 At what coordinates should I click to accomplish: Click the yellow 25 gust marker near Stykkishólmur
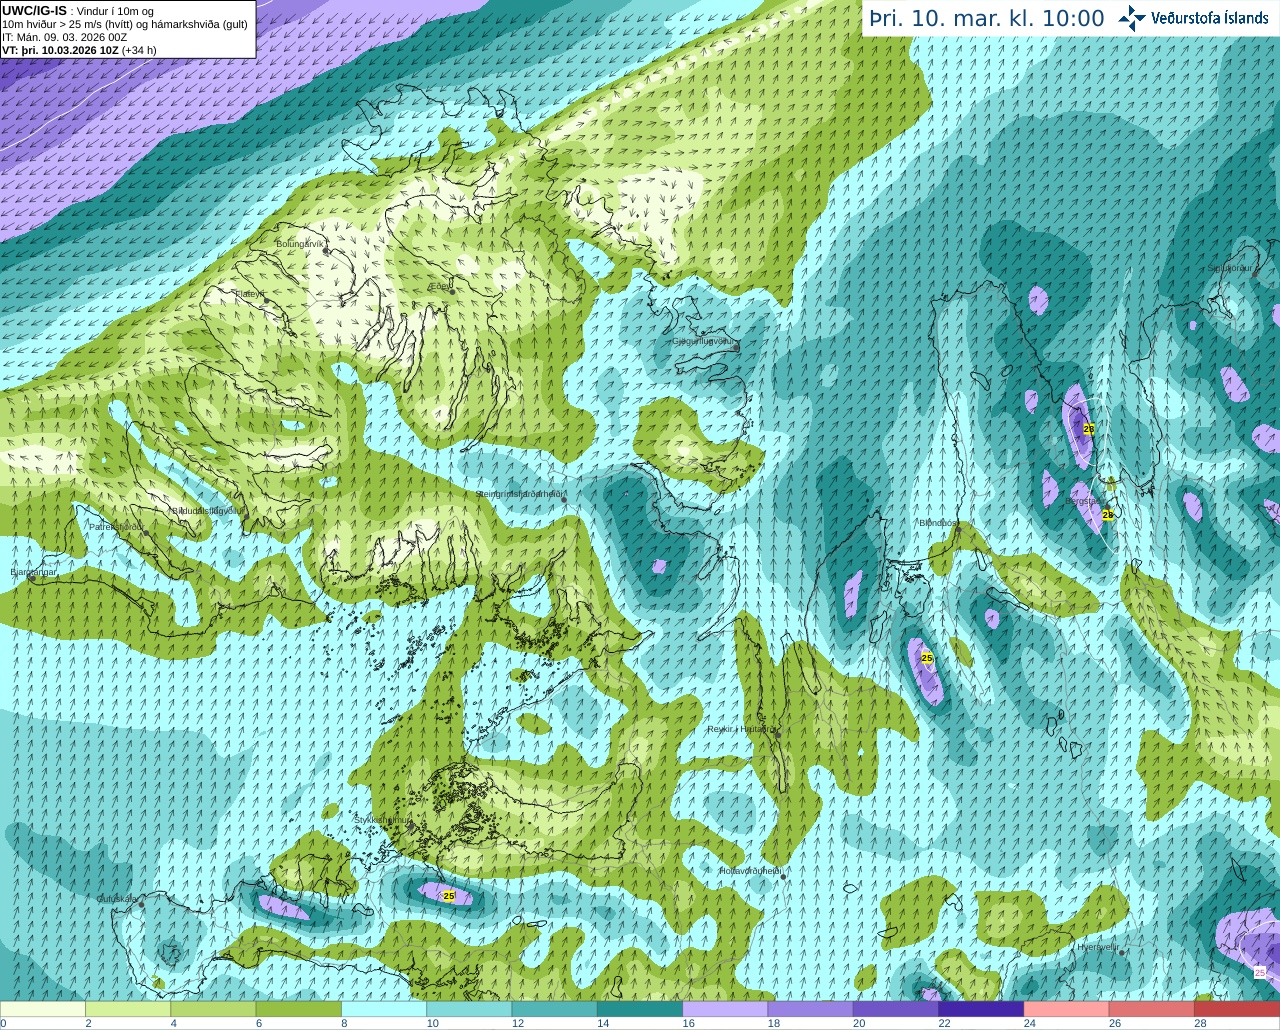[449, 896]
